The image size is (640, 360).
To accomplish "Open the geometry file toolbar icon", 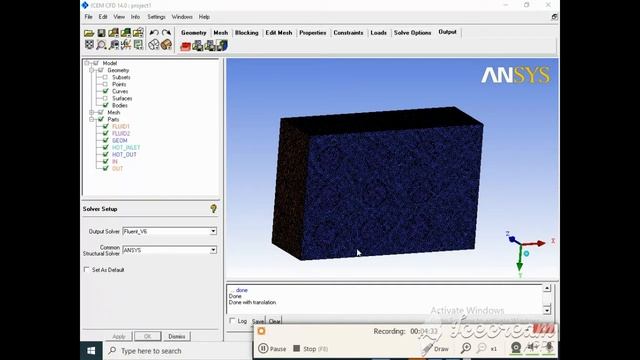I will click(113, 33).
